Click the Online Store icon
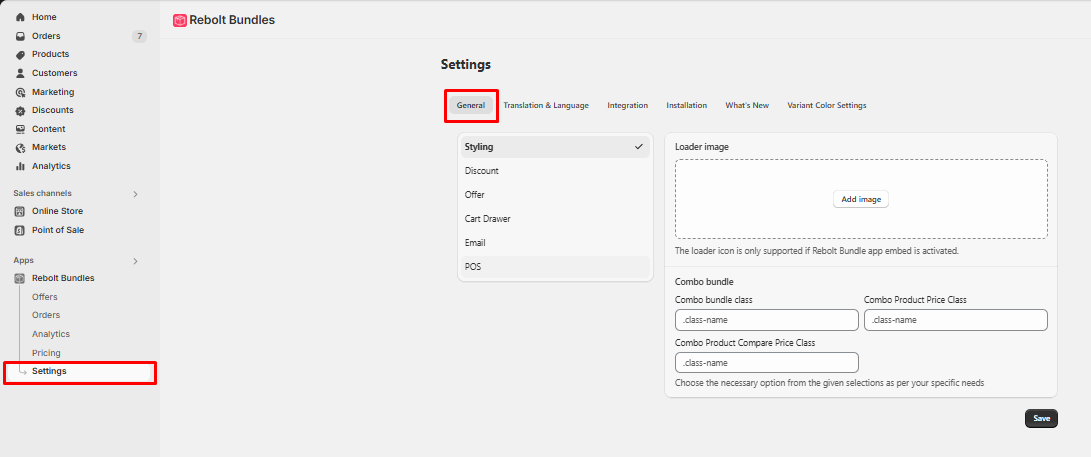The width and height of the screenshot is (1091, 457). (20, 211)
